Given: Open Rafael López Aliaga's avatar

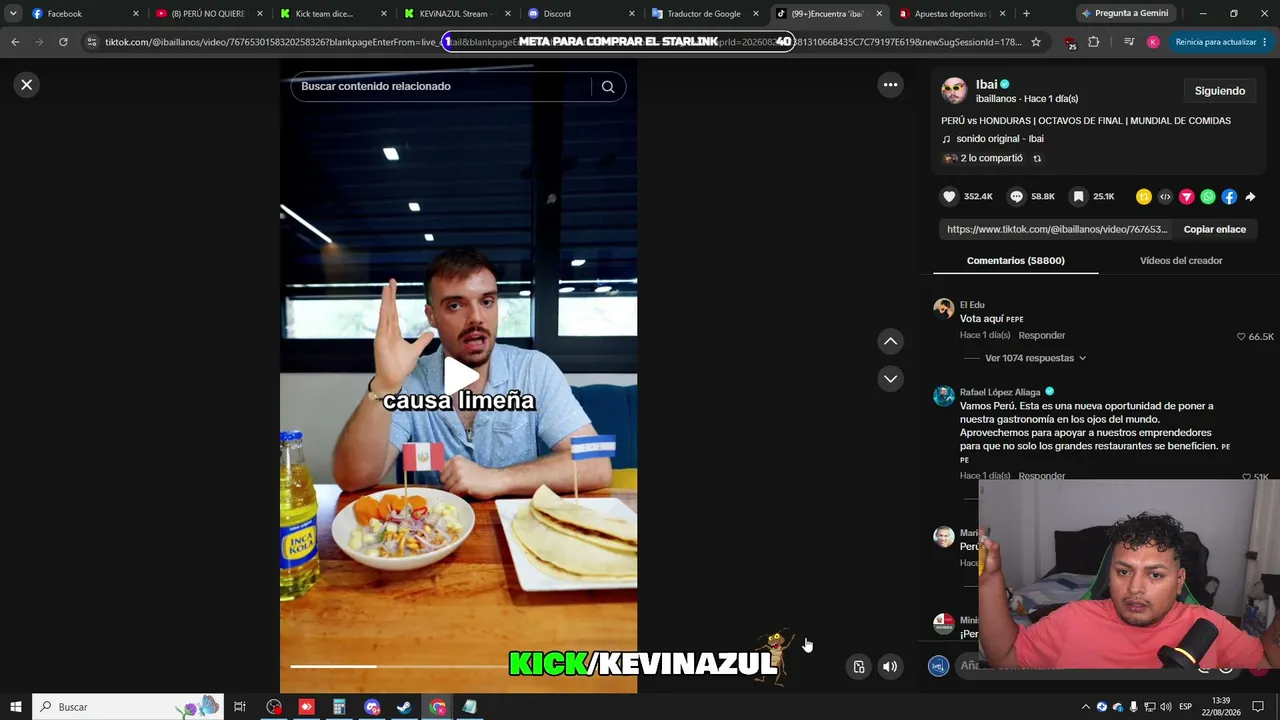Looking at the screenshot, I should pyautogui.click(x=944, y=395).
